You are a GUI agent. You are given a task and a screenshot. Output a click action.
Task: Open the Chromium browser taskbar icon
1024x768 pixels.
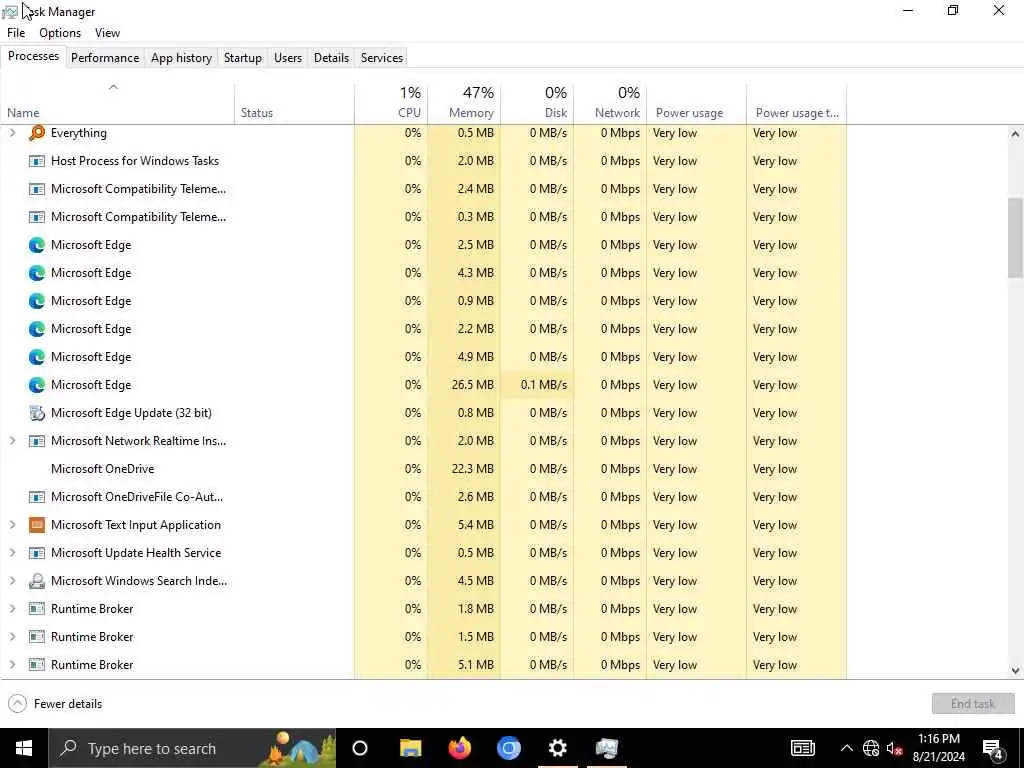point(509,748)
